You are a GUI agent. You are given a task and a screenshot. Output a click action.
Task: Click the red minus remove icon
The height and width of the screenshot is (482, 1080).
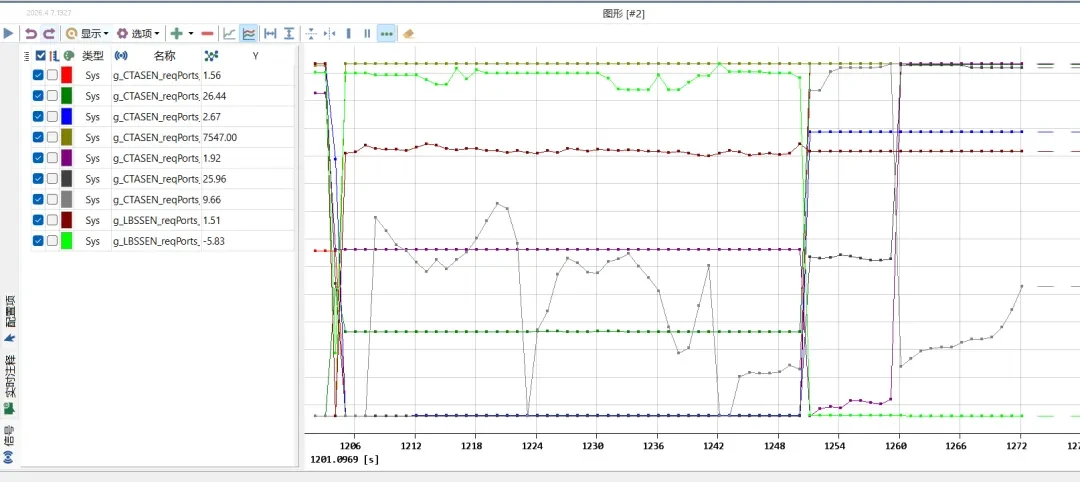coord(207,33)
